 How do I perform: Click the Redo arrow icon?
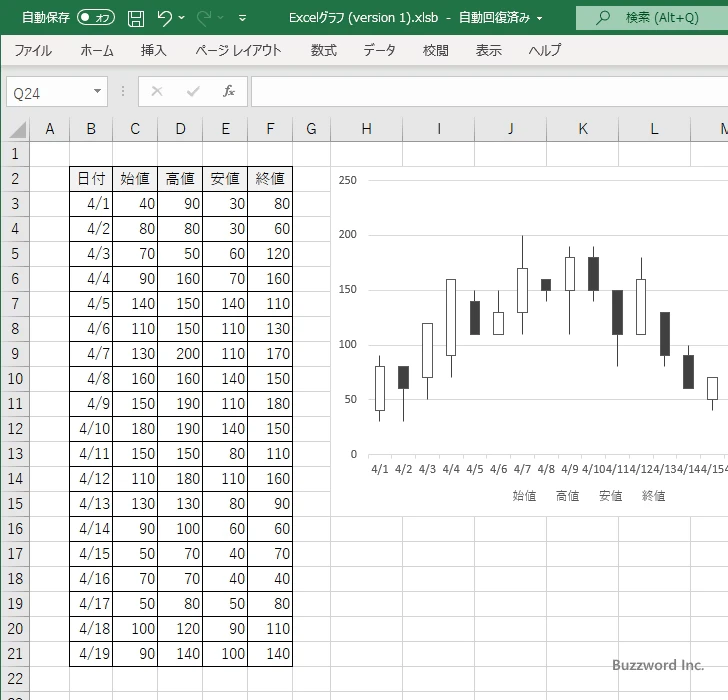tap(204, 18)
